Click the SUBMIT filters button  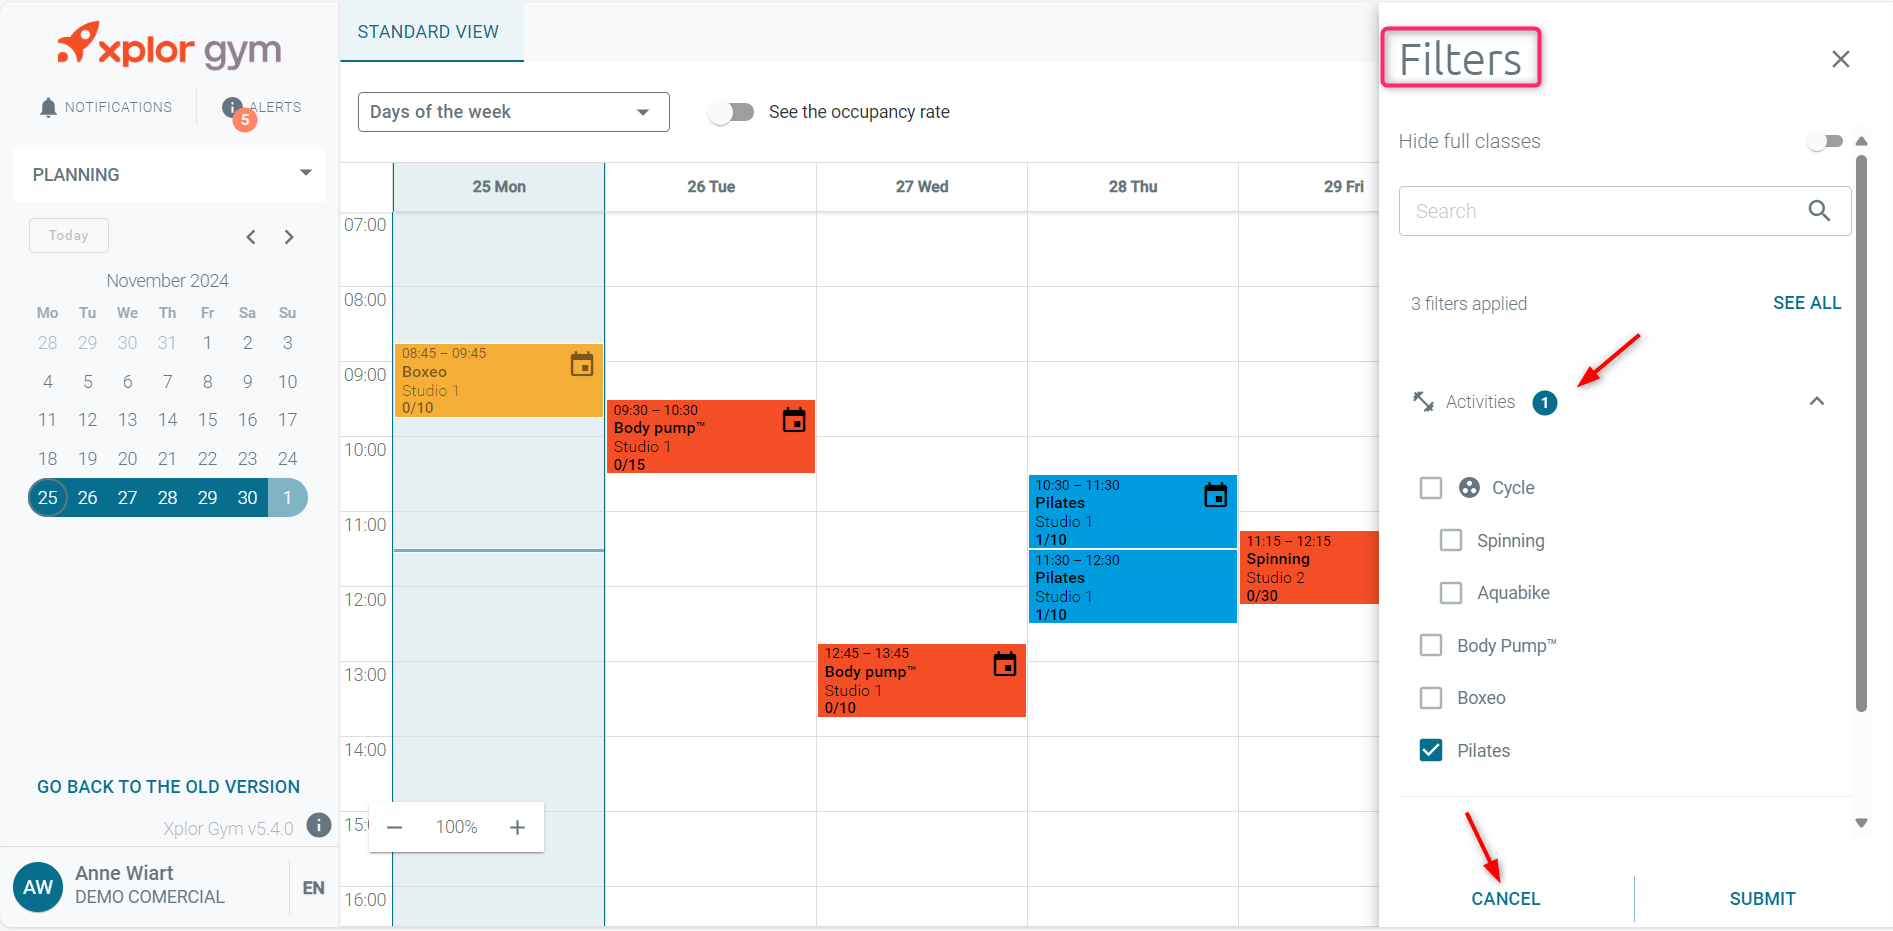click(x=1762, y=898)
